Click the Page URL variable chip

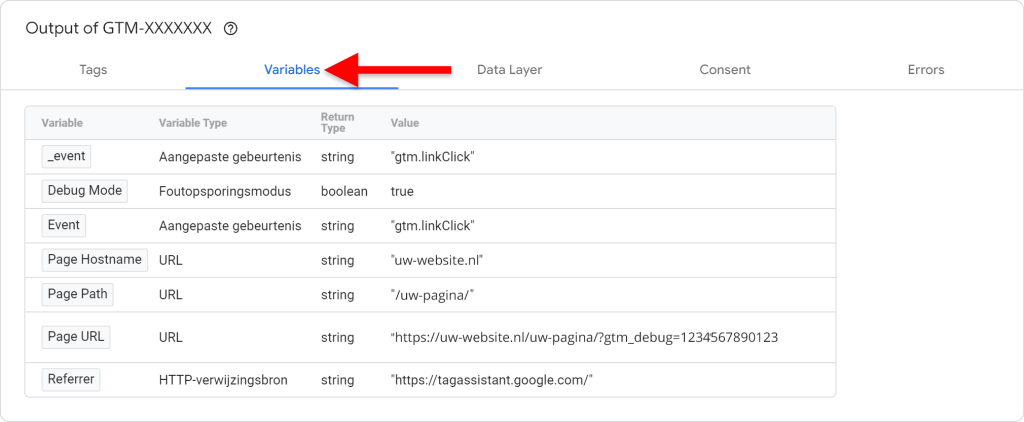point(76,337)
